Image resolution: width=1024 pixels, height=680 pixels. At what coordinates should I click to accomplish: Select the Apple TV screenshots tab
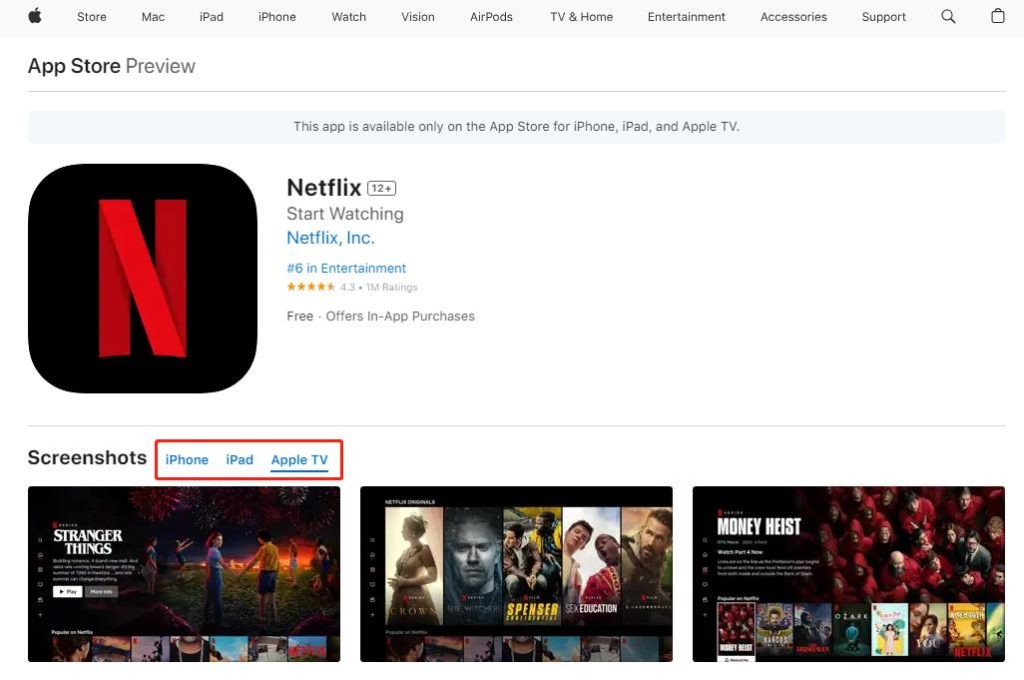tap(300, 460)
